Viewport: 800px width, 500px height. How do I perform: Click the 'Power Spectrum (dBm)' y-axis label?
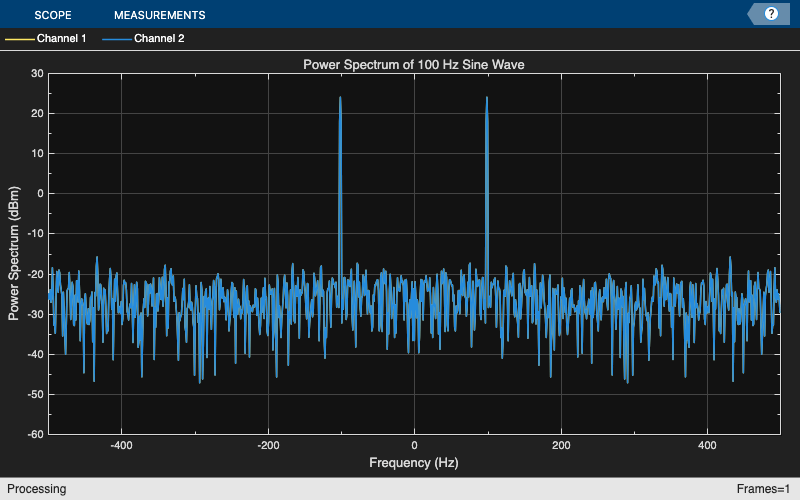tap(14, 254)
